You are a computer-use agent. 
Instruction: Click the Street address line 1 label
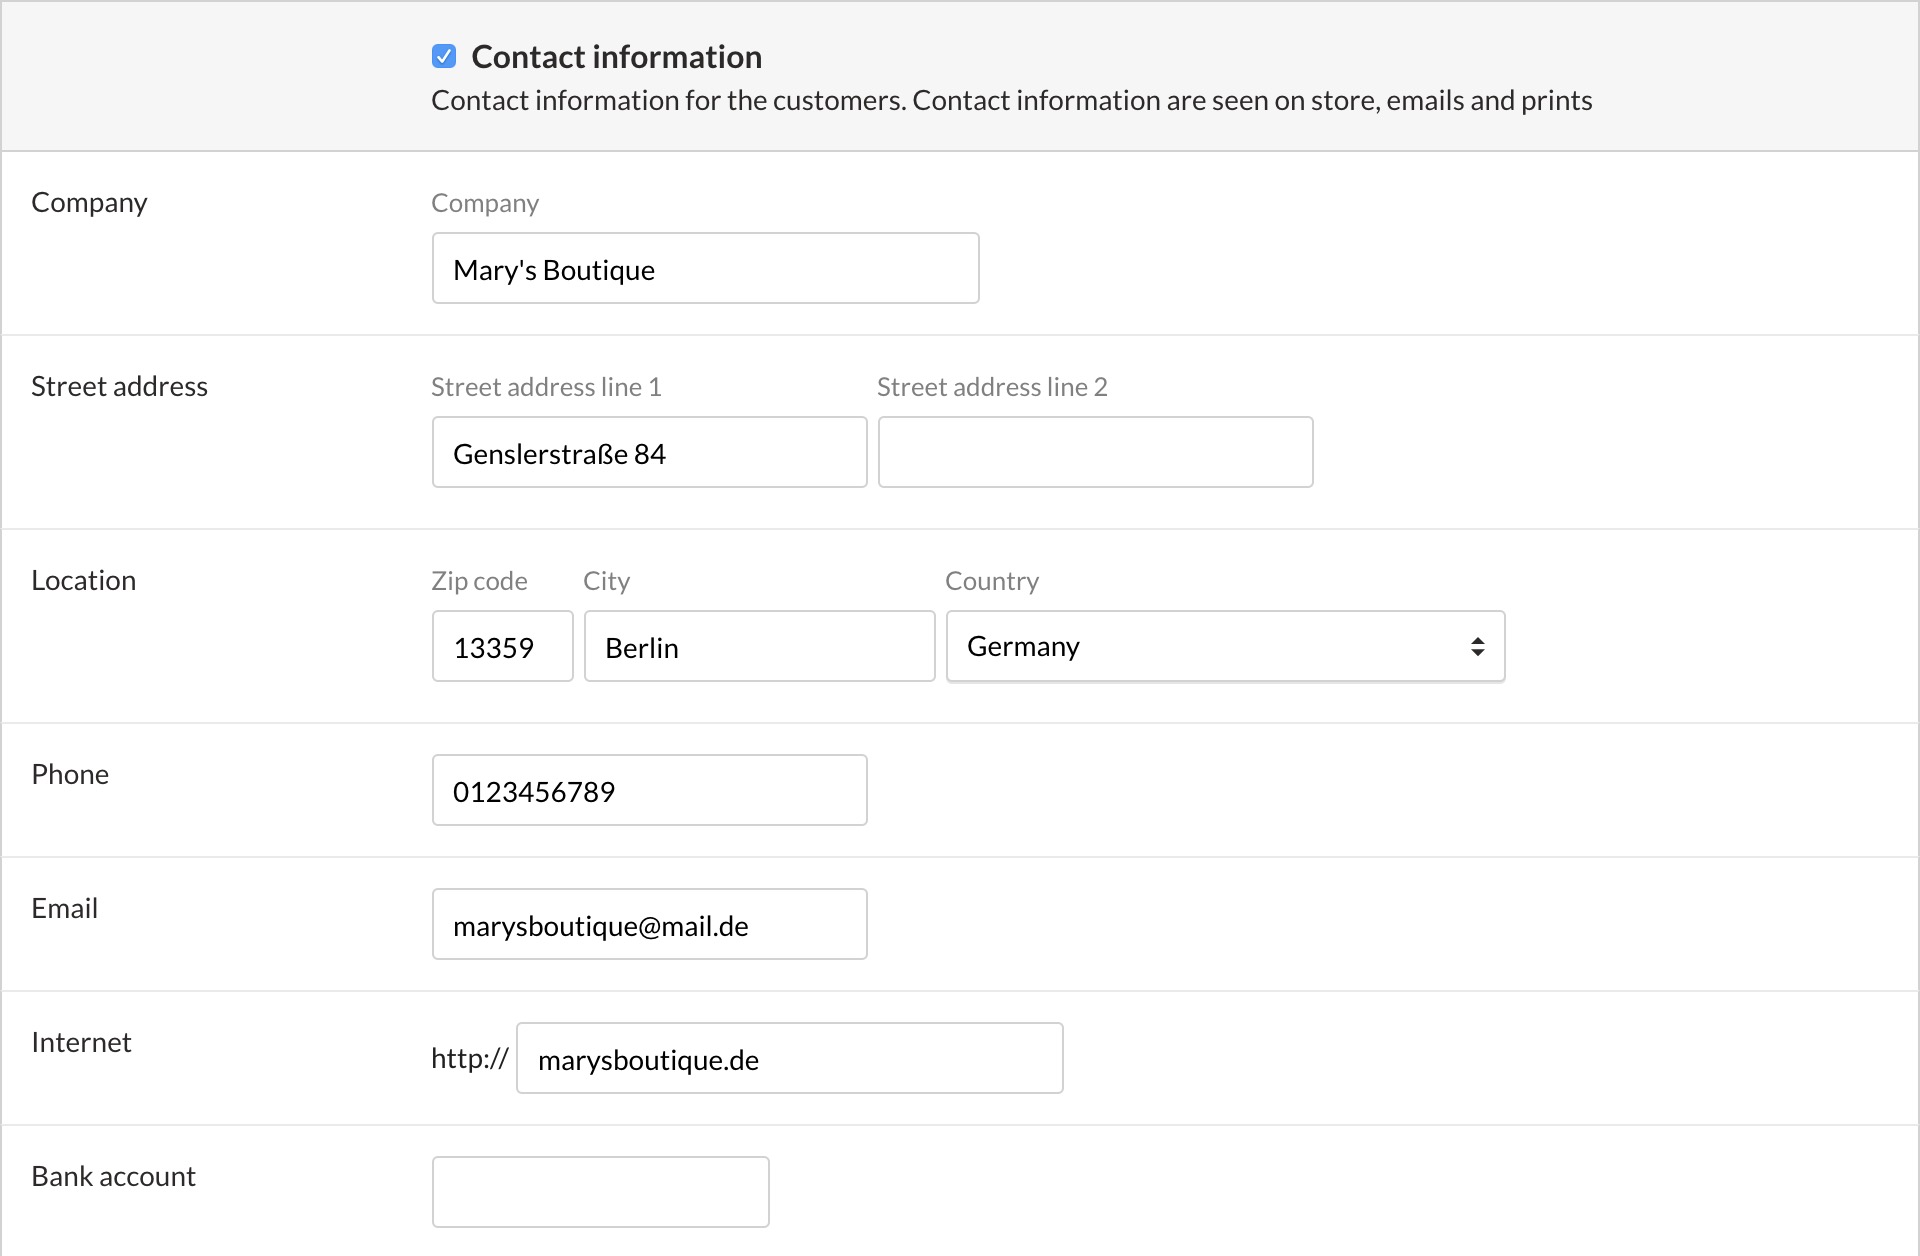[x=546, y=387]
